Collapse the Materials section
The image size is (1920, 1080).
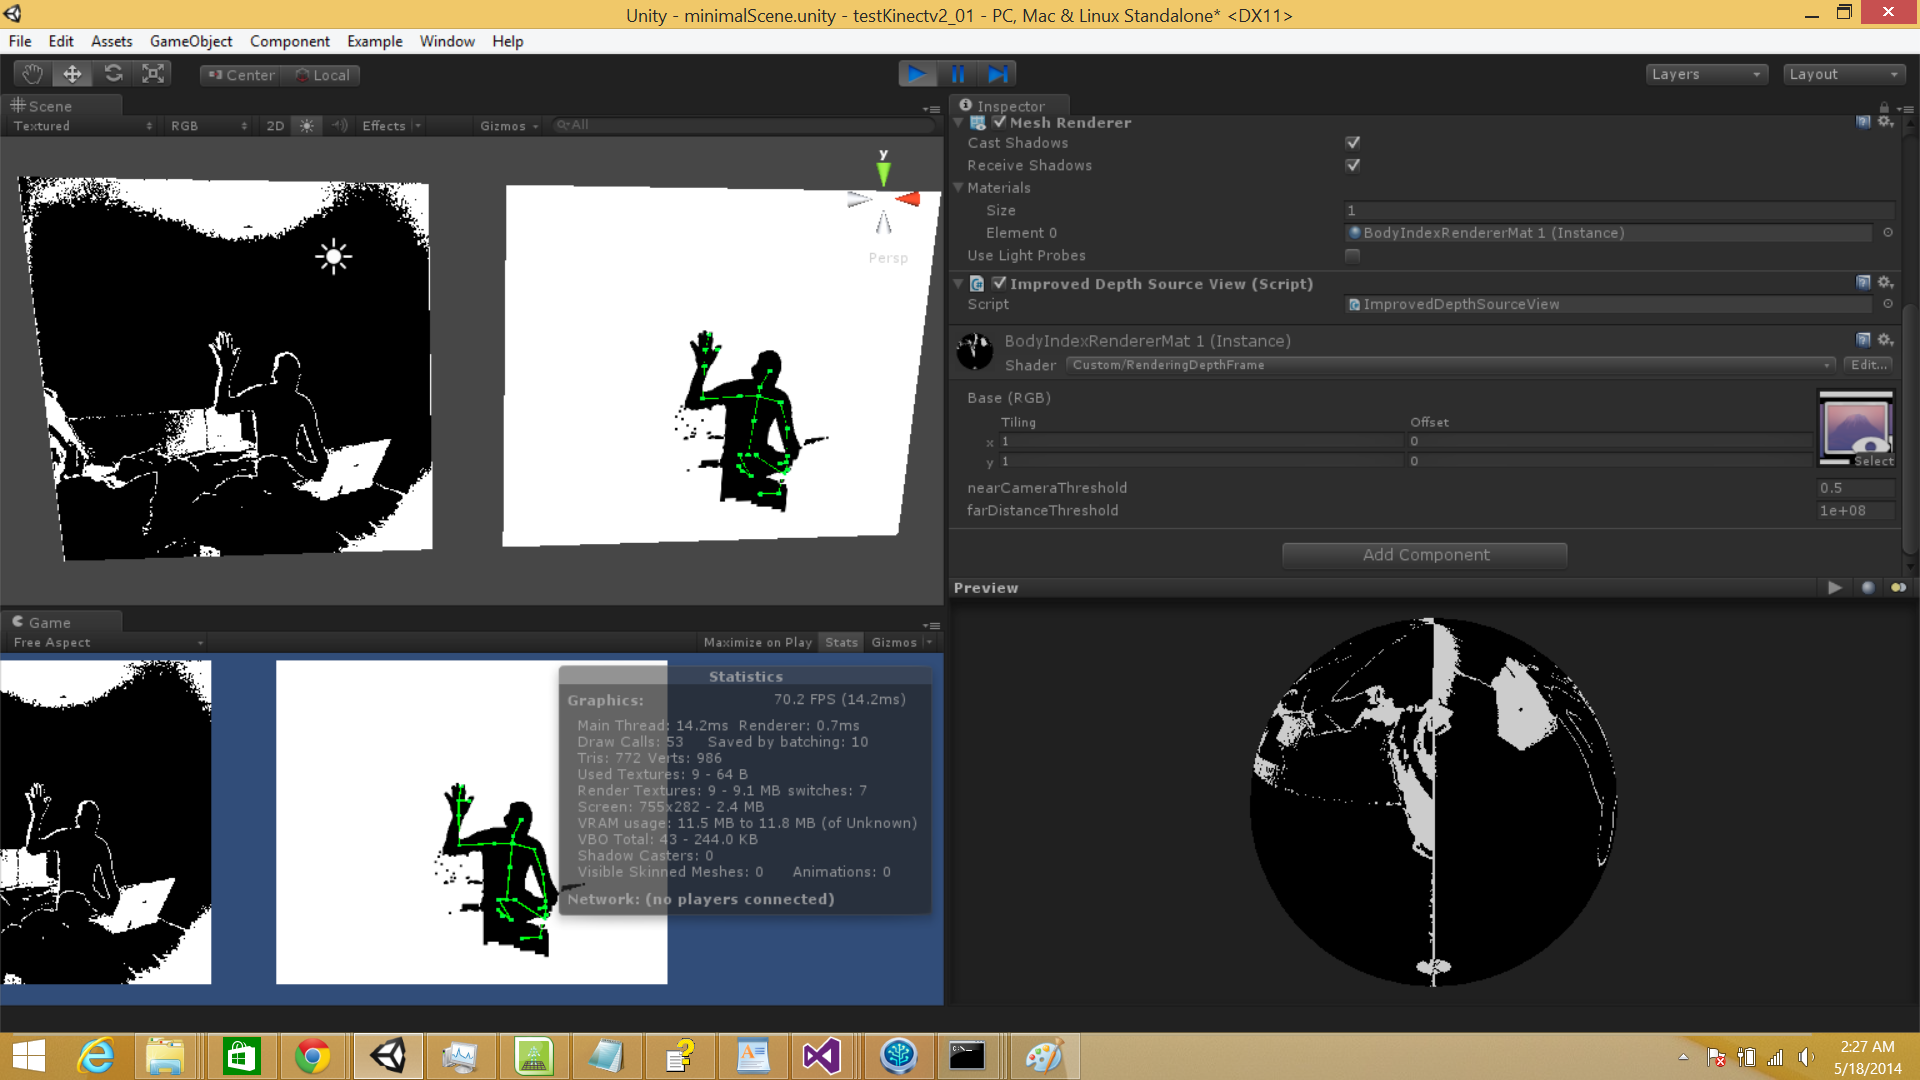959,188
